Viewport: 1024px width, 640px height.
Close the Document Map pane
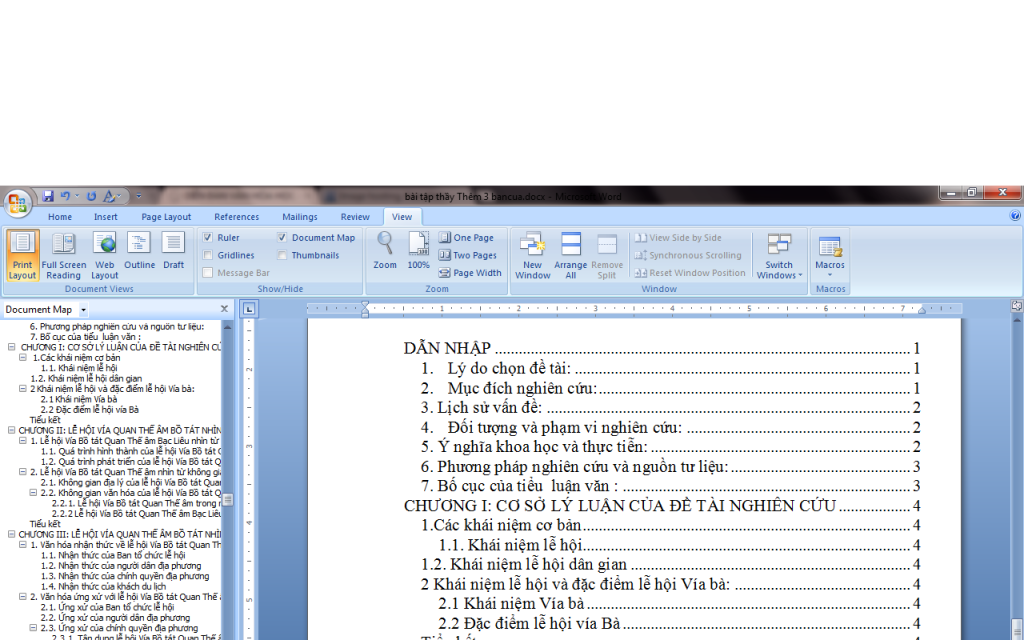(224, 310)
